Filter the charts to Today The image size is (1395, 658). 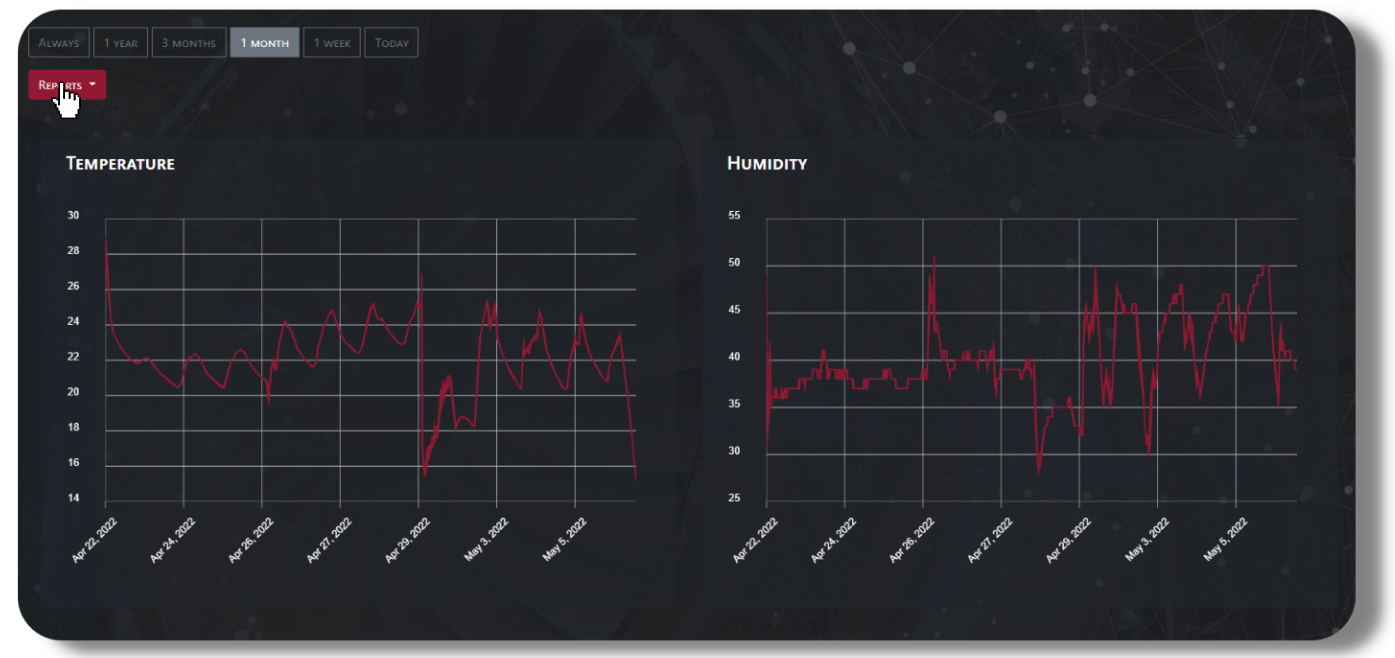pyautogui.click(x=392, y=43)
